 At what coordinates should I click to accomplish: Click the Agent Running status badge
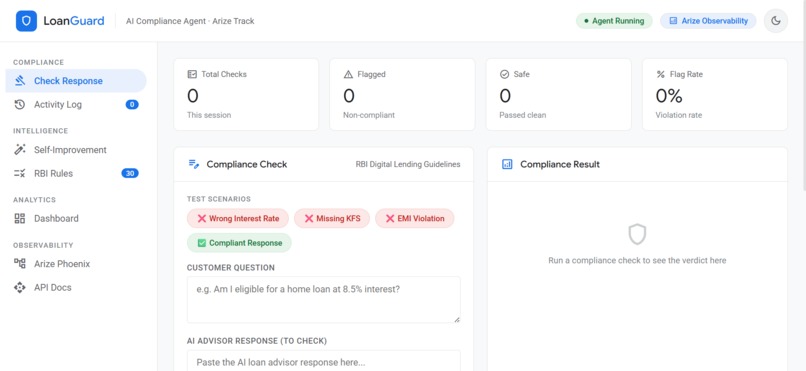(614, 21)
